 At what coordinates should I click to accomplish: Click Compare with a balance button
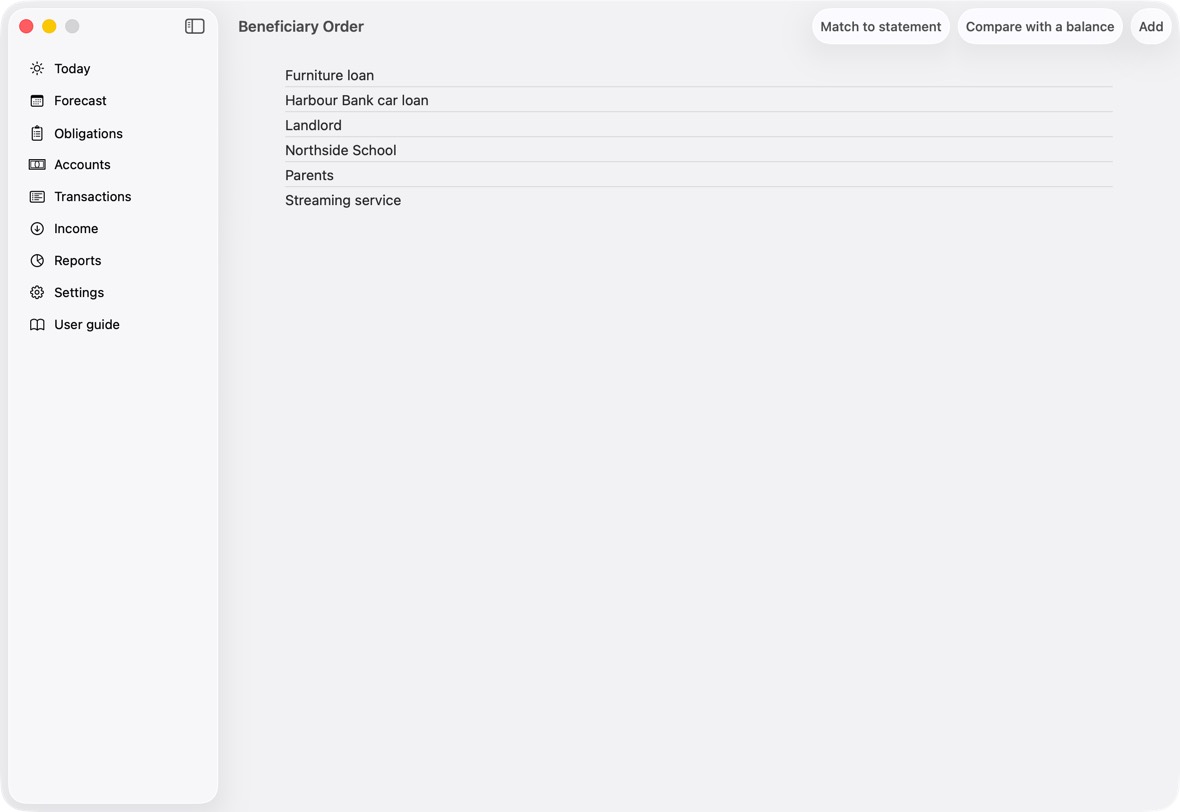point(1040,26)
